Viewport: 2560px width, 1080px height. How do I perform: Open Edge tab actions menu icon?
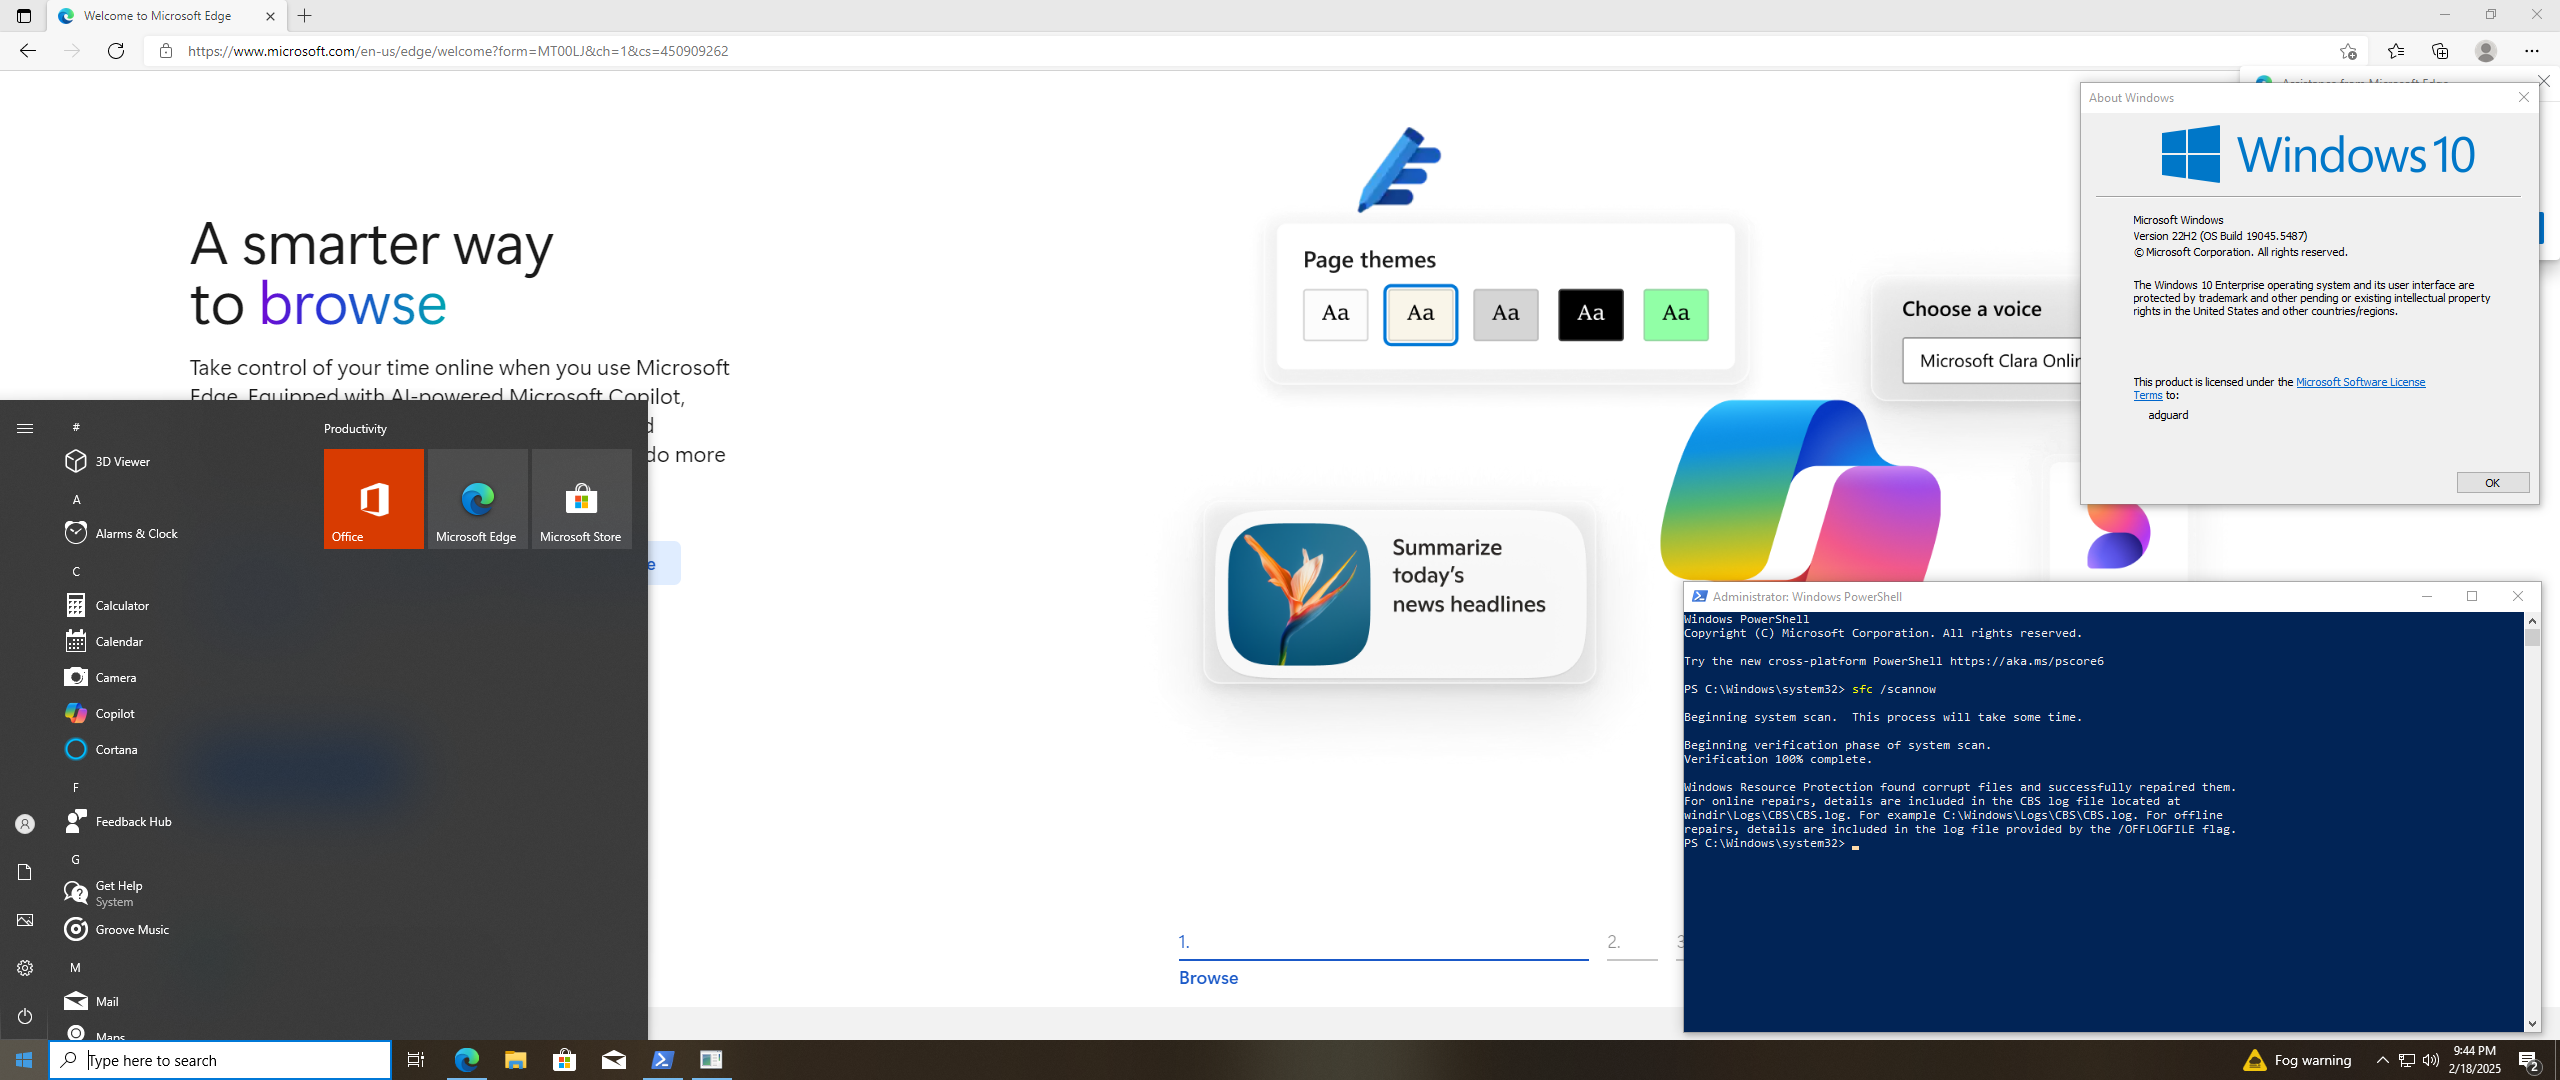pos(24,16)
